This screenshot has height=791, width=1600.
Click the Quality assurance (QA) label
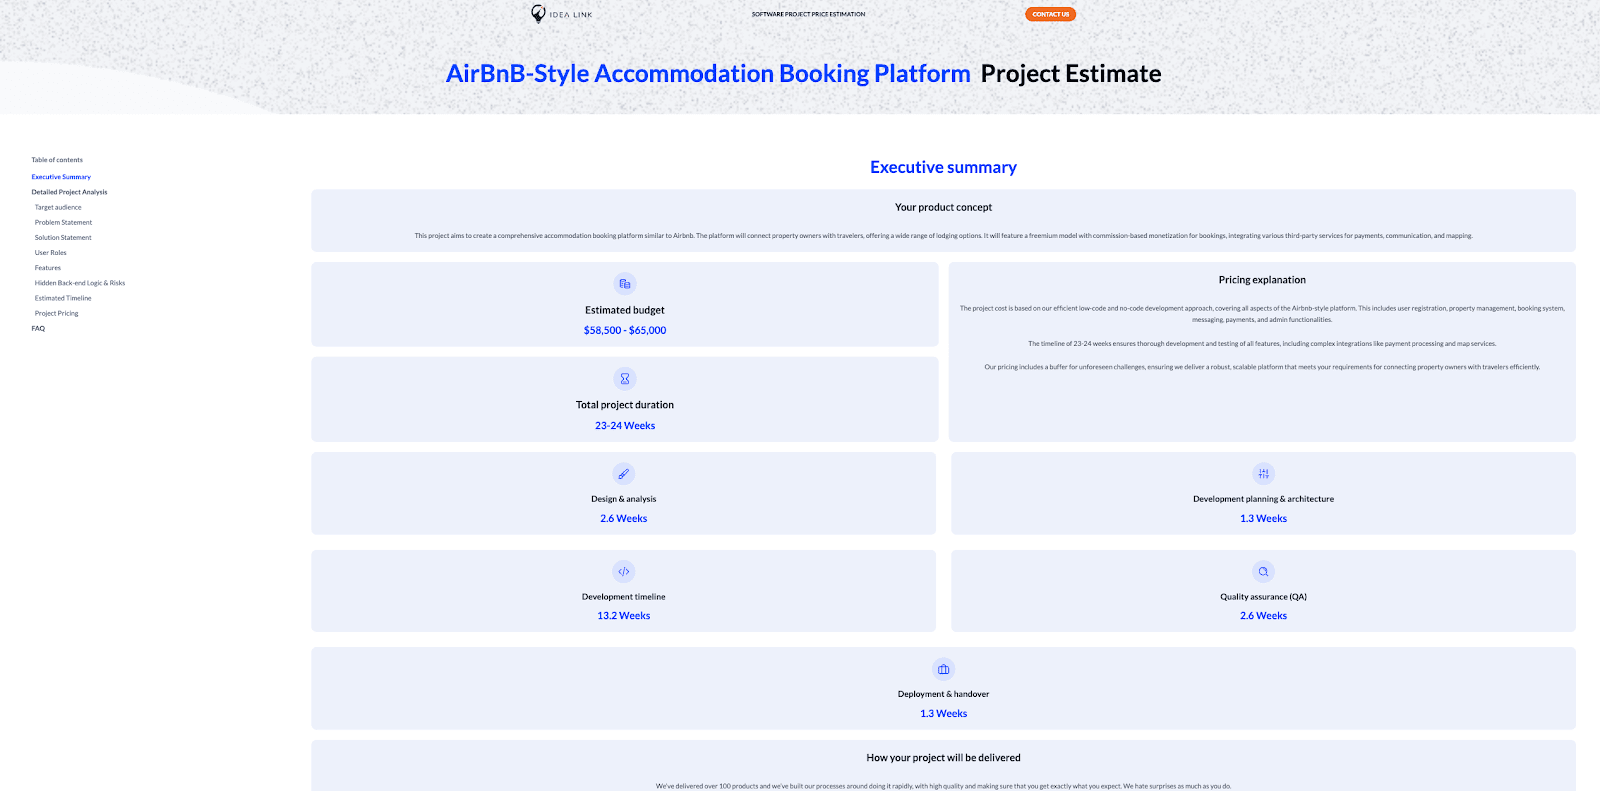coord(1264,597)
